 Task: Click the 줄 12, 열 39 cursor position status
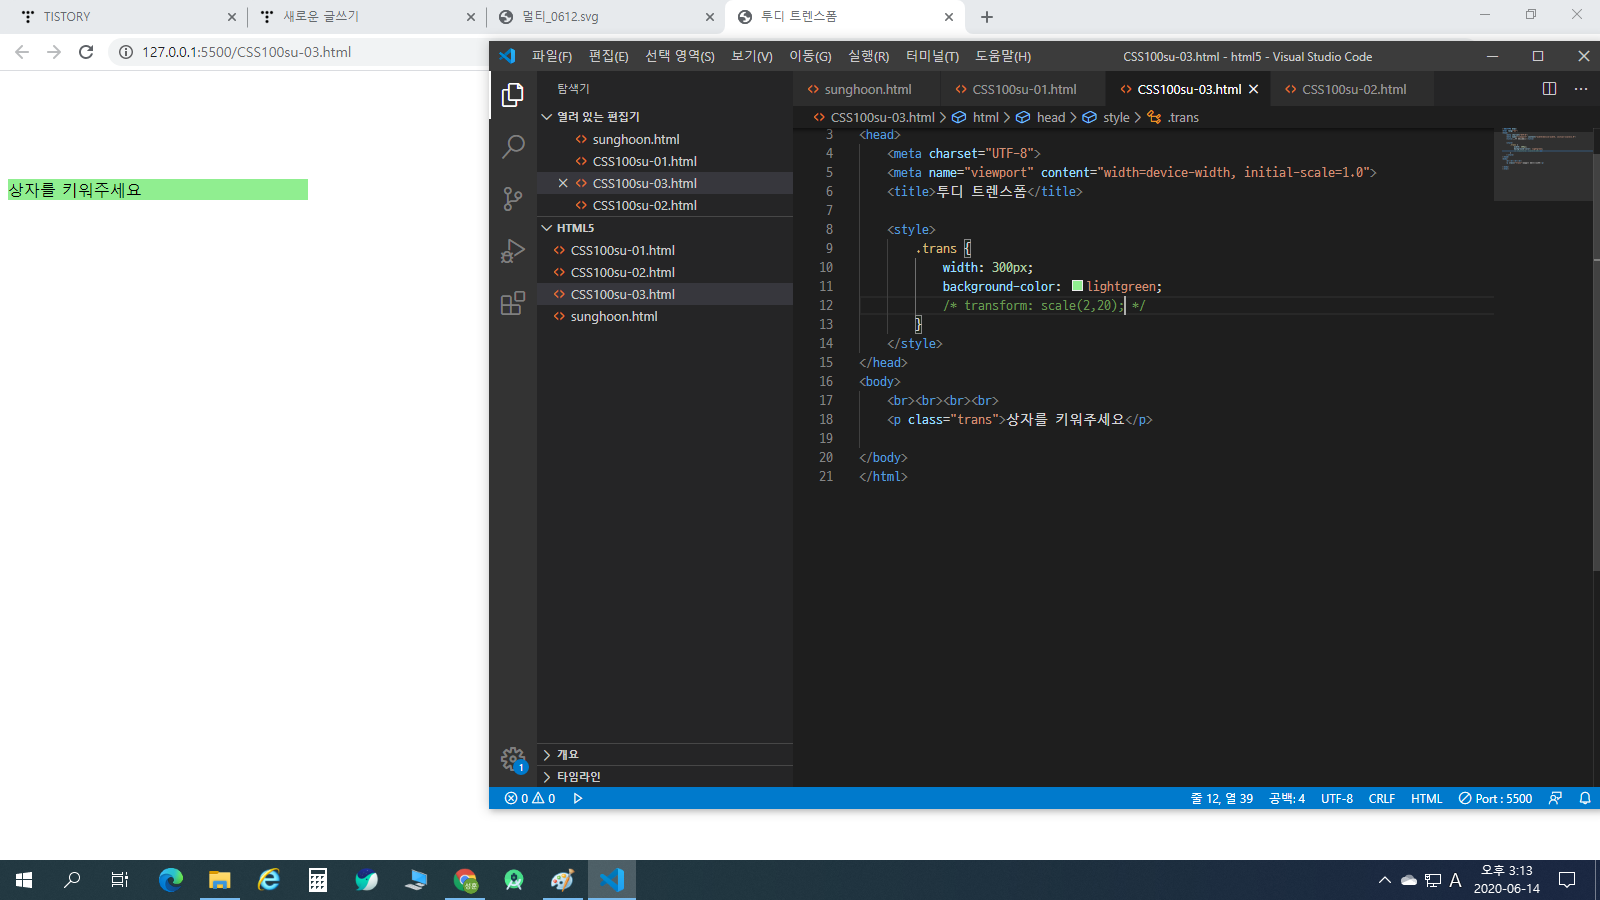[x=1221, y=798]
